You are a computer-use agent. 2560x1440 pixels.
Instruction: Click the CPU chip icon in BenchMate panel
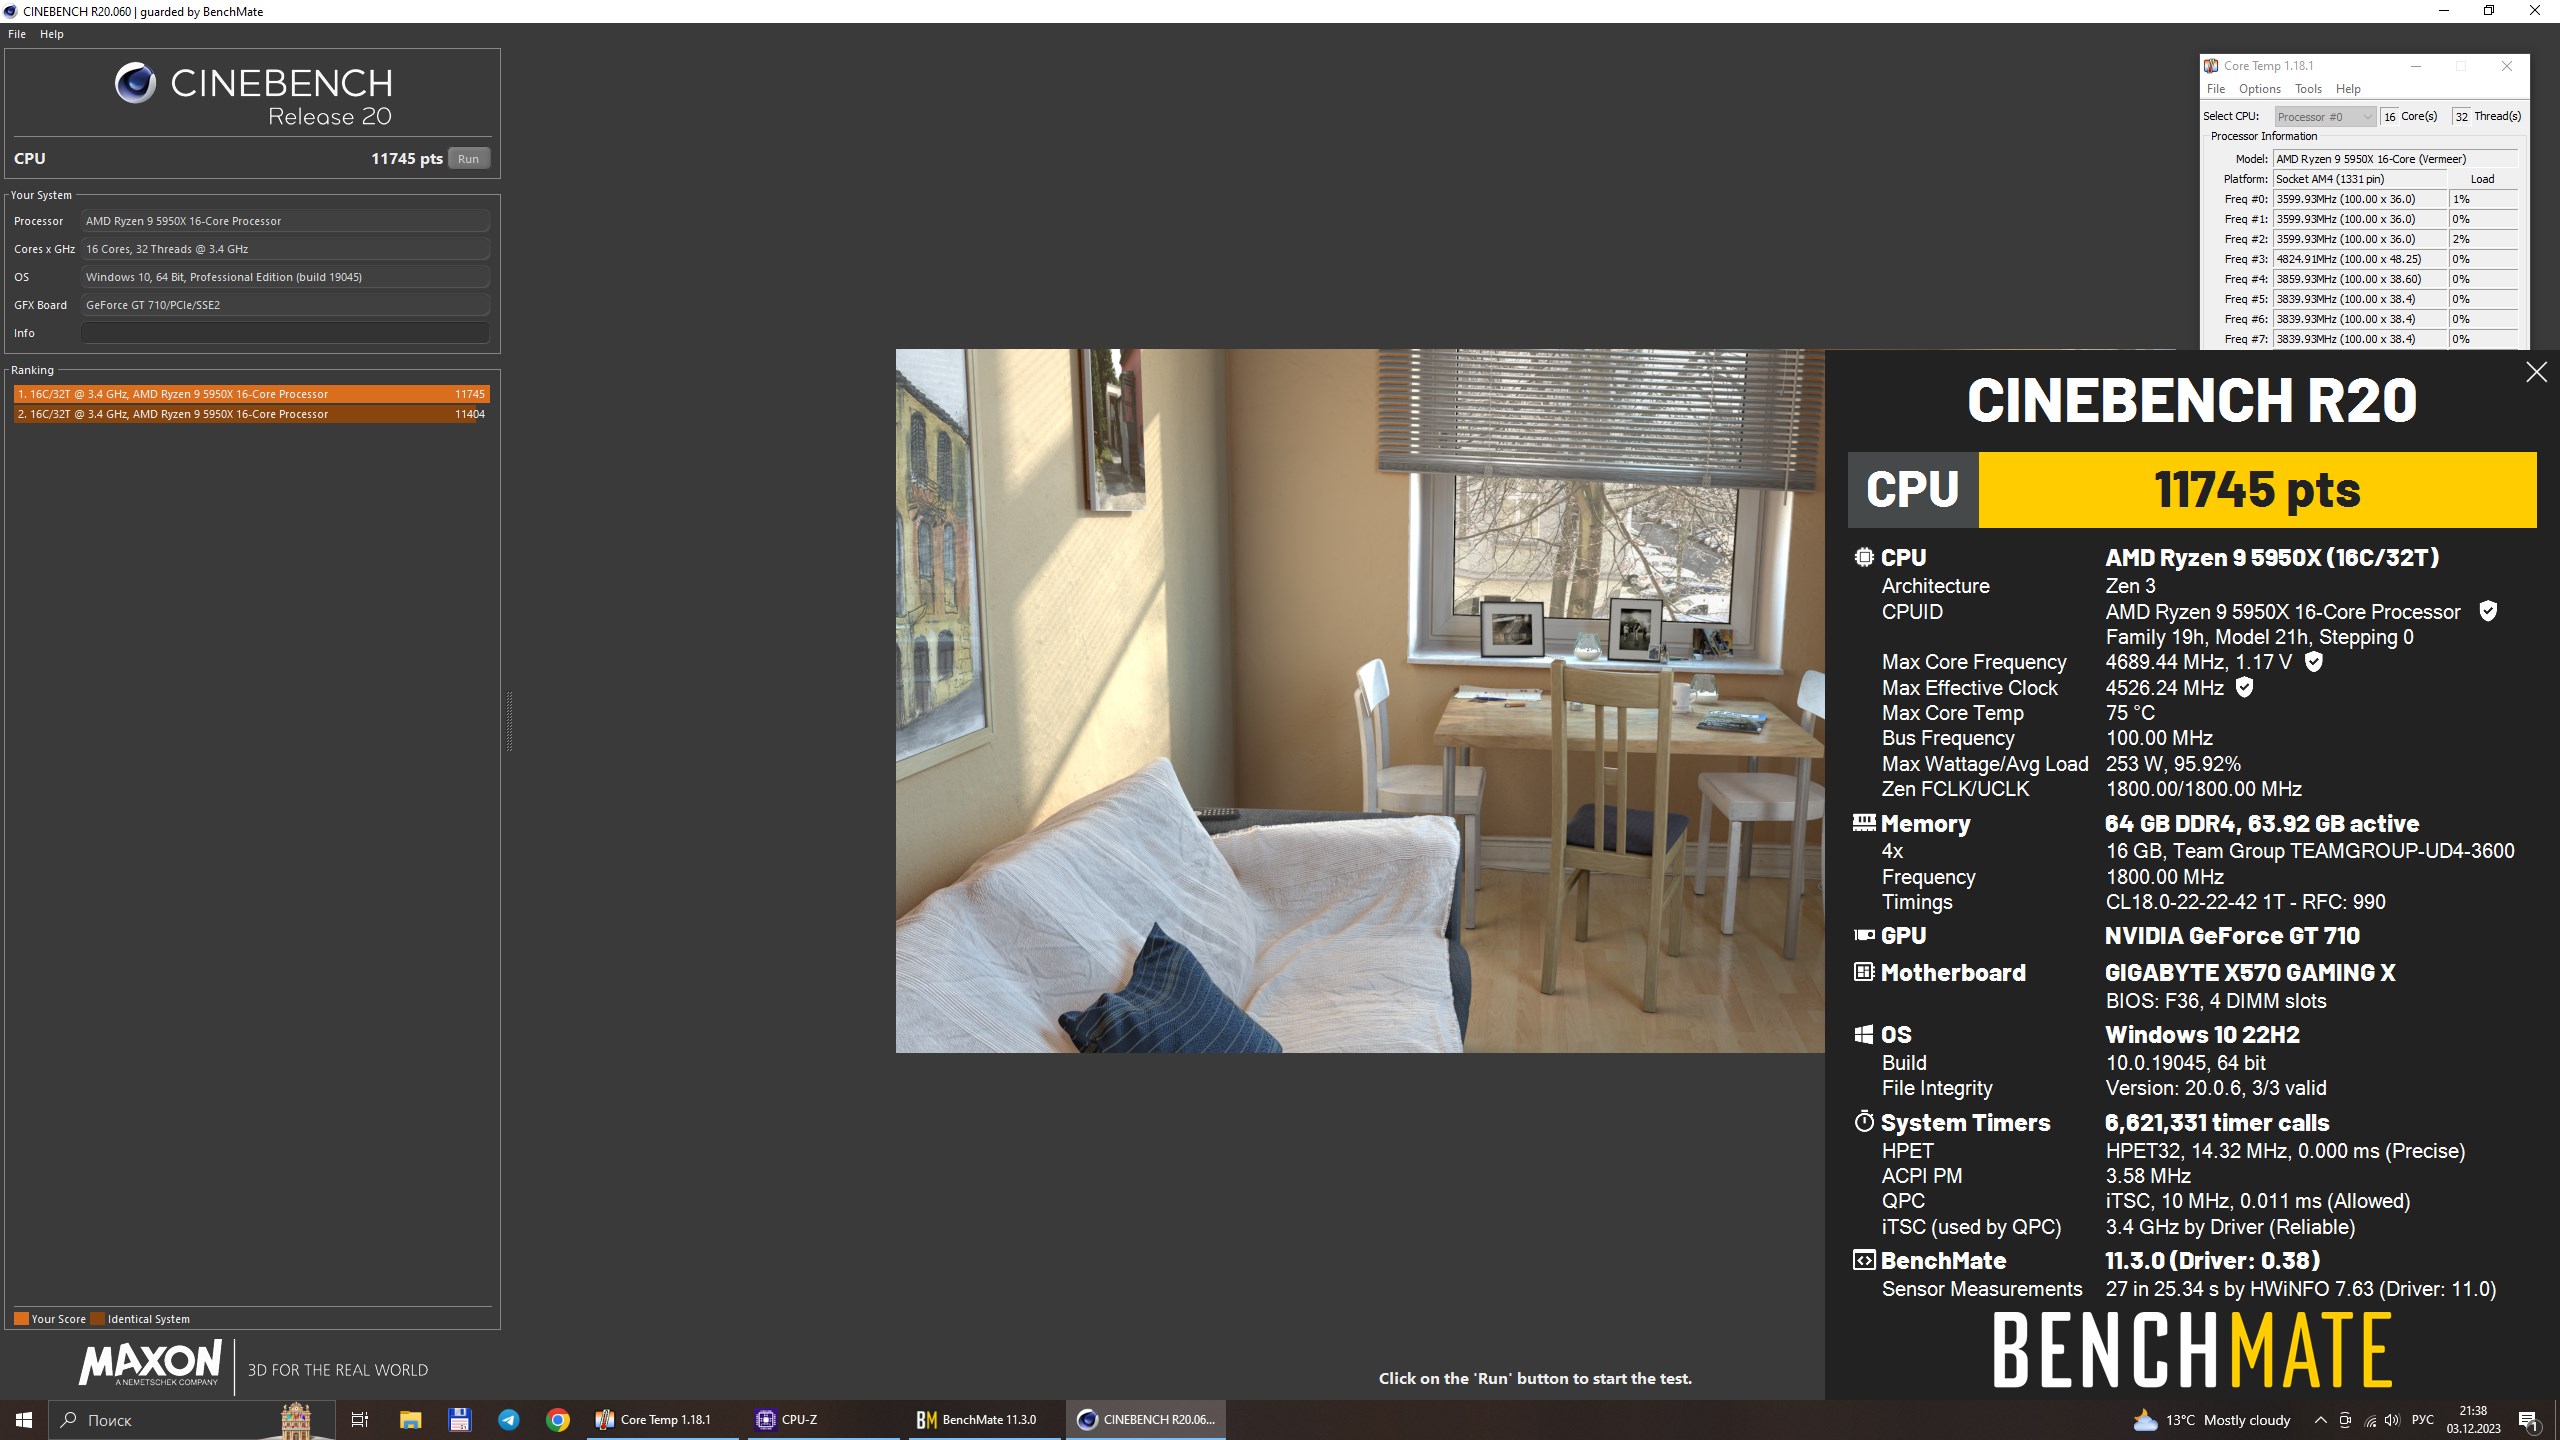point(1864,557)
